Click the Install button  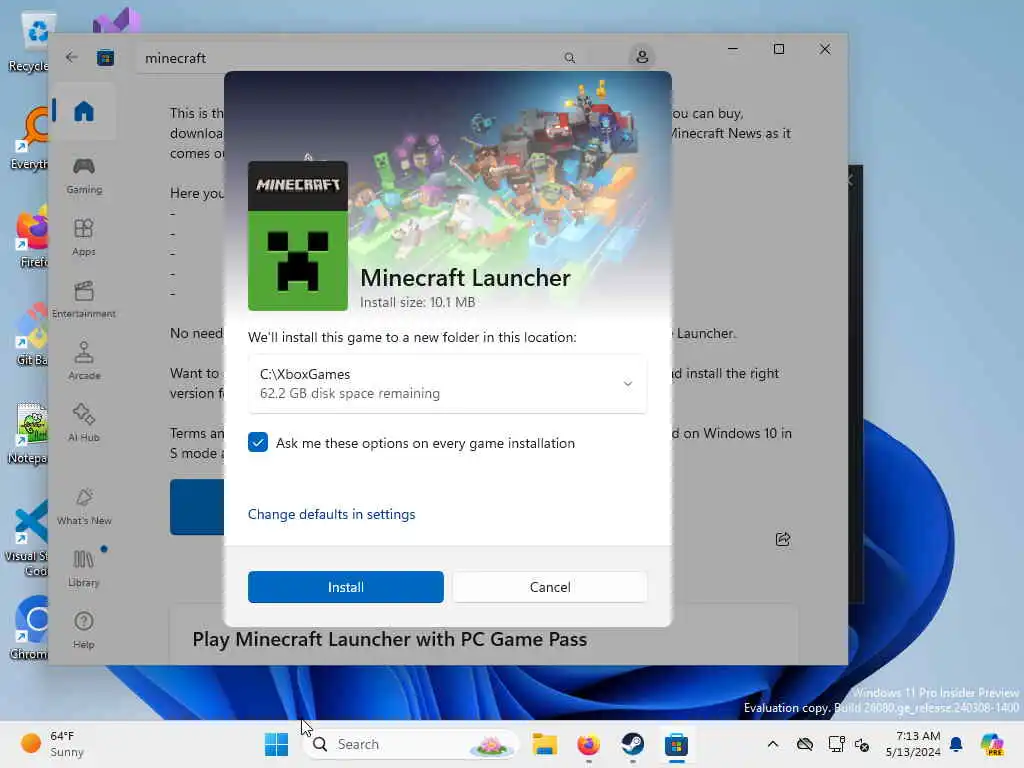coord(345,586)
